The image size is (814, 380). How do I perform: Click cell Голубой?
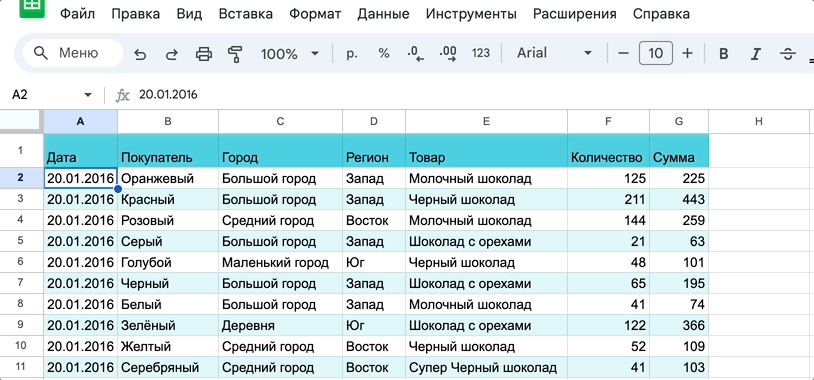pos(168,263)
